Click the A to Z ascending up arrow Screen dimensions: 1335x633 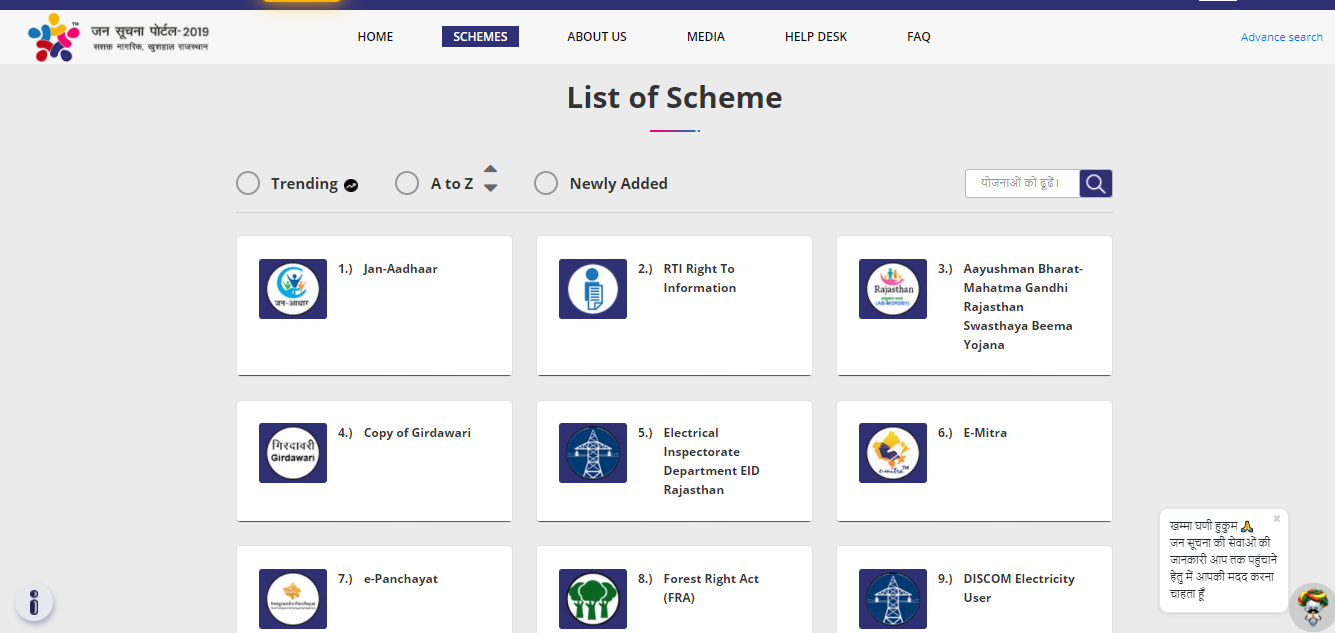pyautogui.click(x=490, y=170)
